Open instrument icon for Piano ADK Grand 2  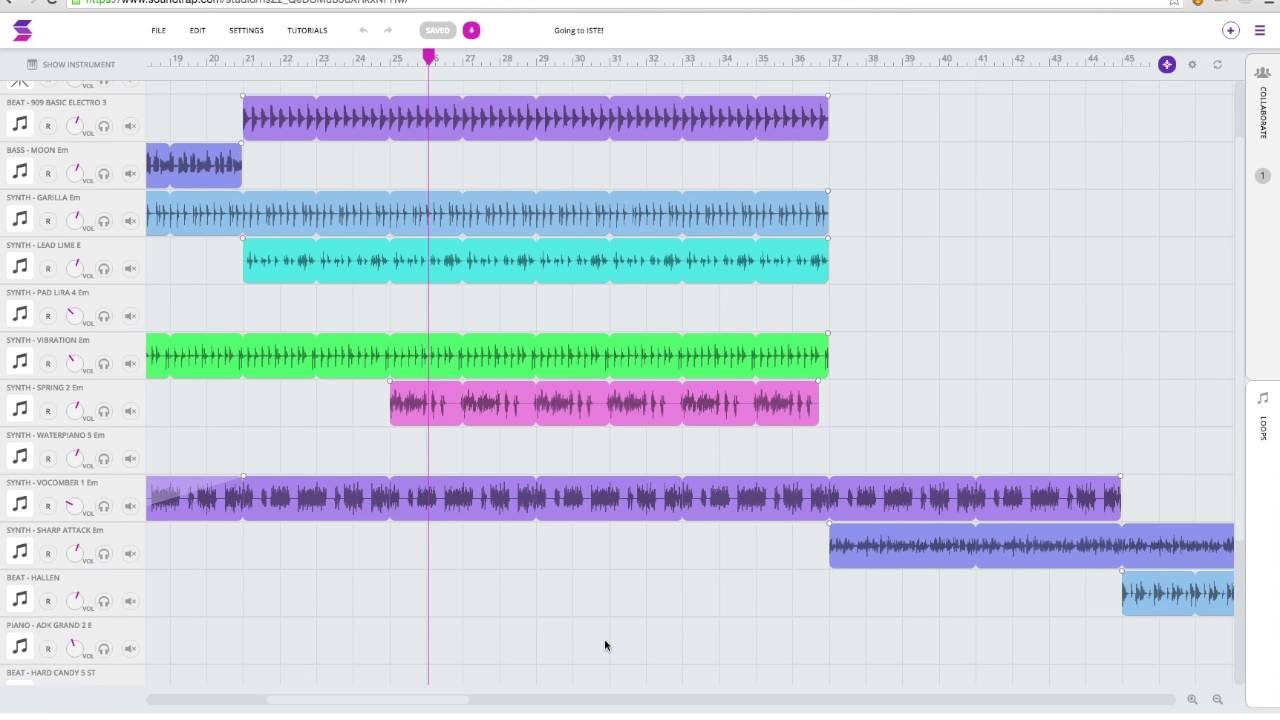point(19,647)
